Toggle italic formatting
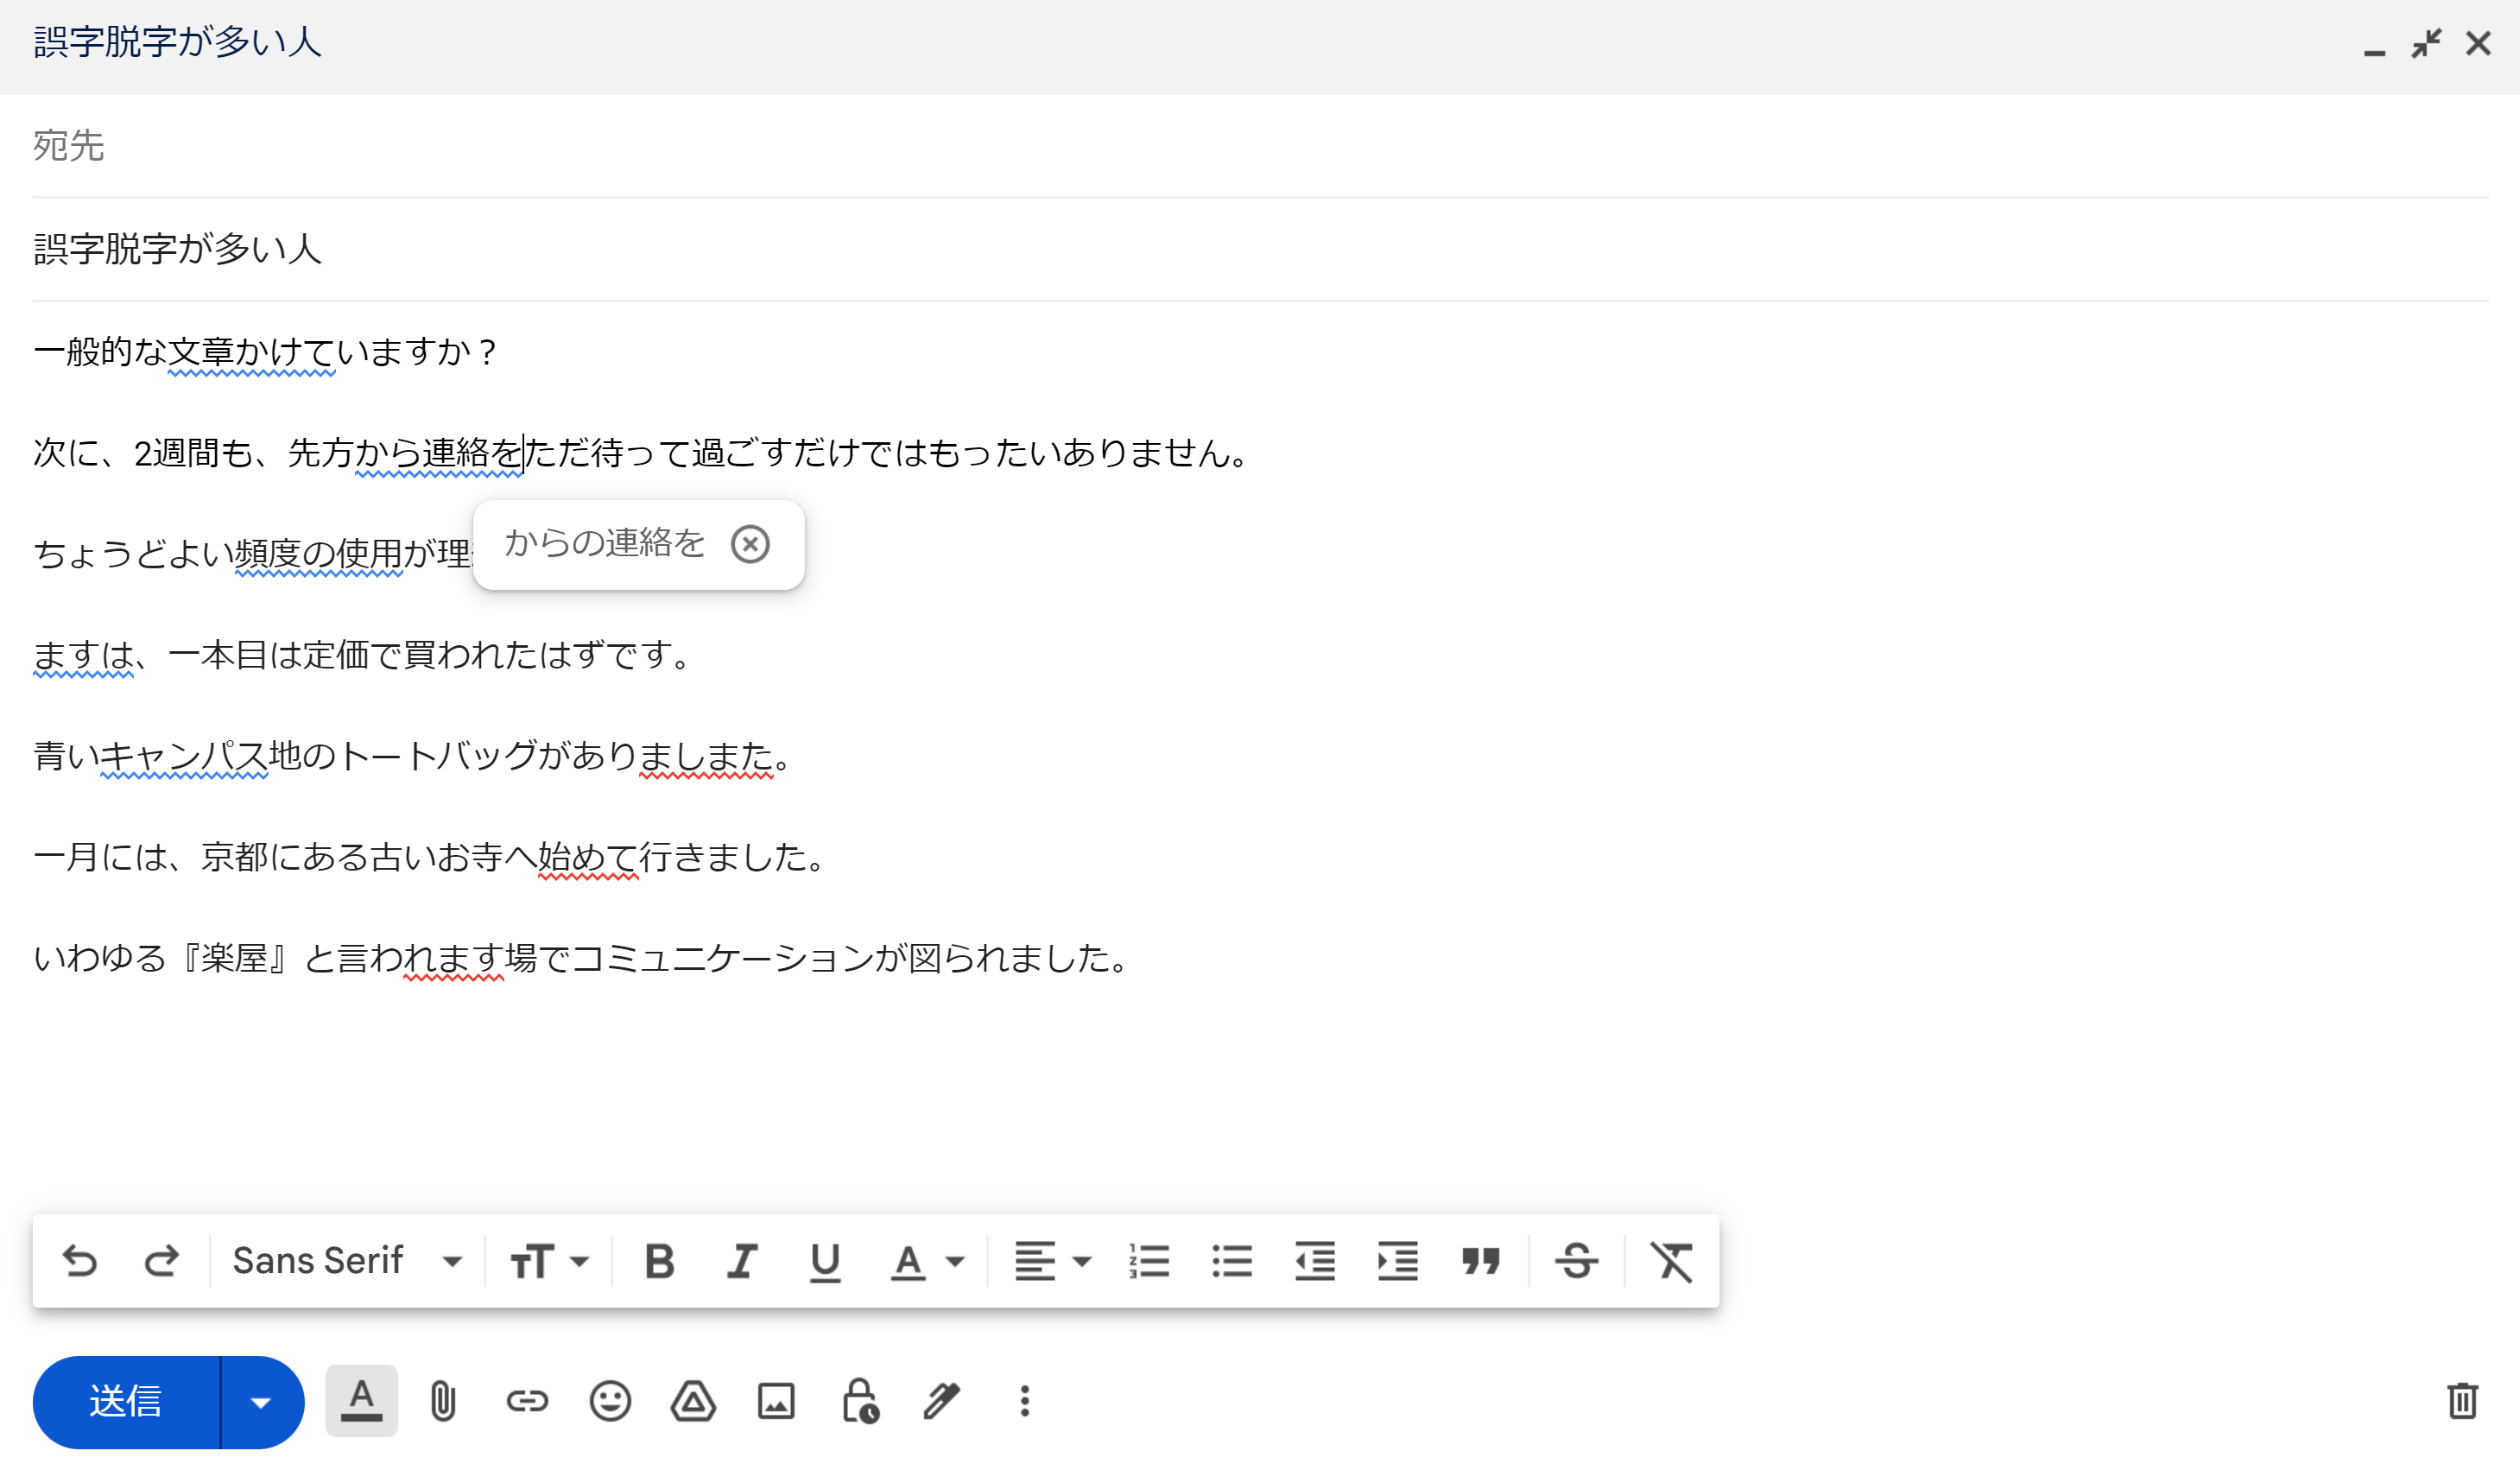This screenshot has width=2520, height=1470. point(741,1260)
